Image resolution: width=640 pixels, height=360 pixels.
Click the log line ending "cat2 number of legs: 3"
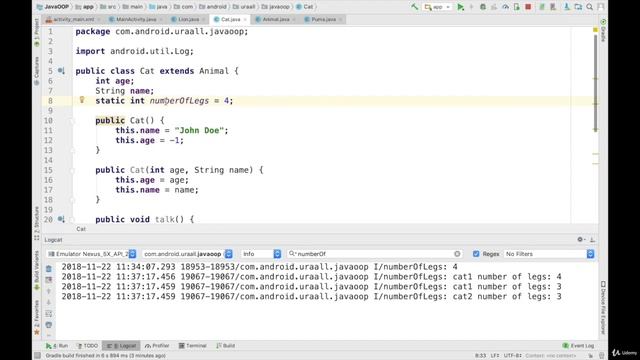tap(311, 297)
